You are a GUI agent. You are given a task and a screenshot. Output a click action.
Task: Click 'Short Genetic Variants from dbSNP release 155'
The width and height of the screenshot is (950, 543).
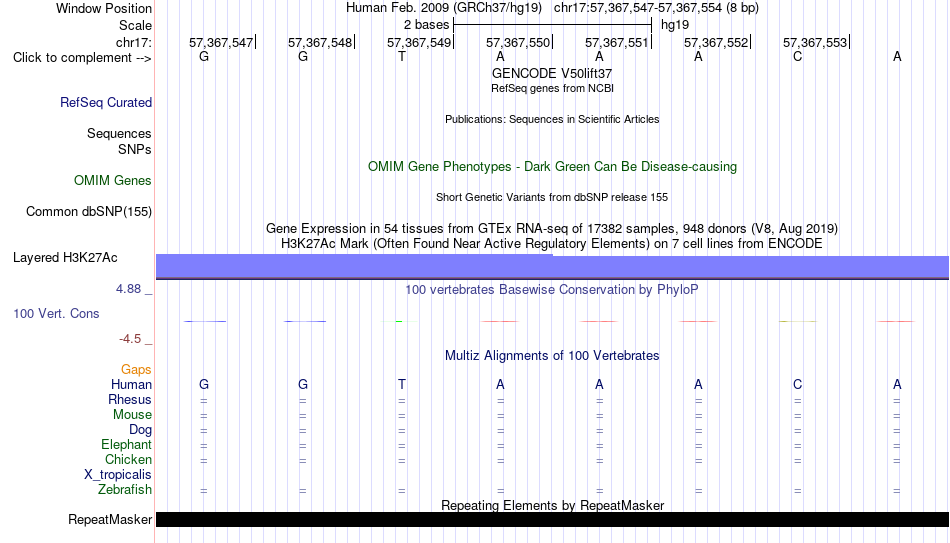coord(552,198)
